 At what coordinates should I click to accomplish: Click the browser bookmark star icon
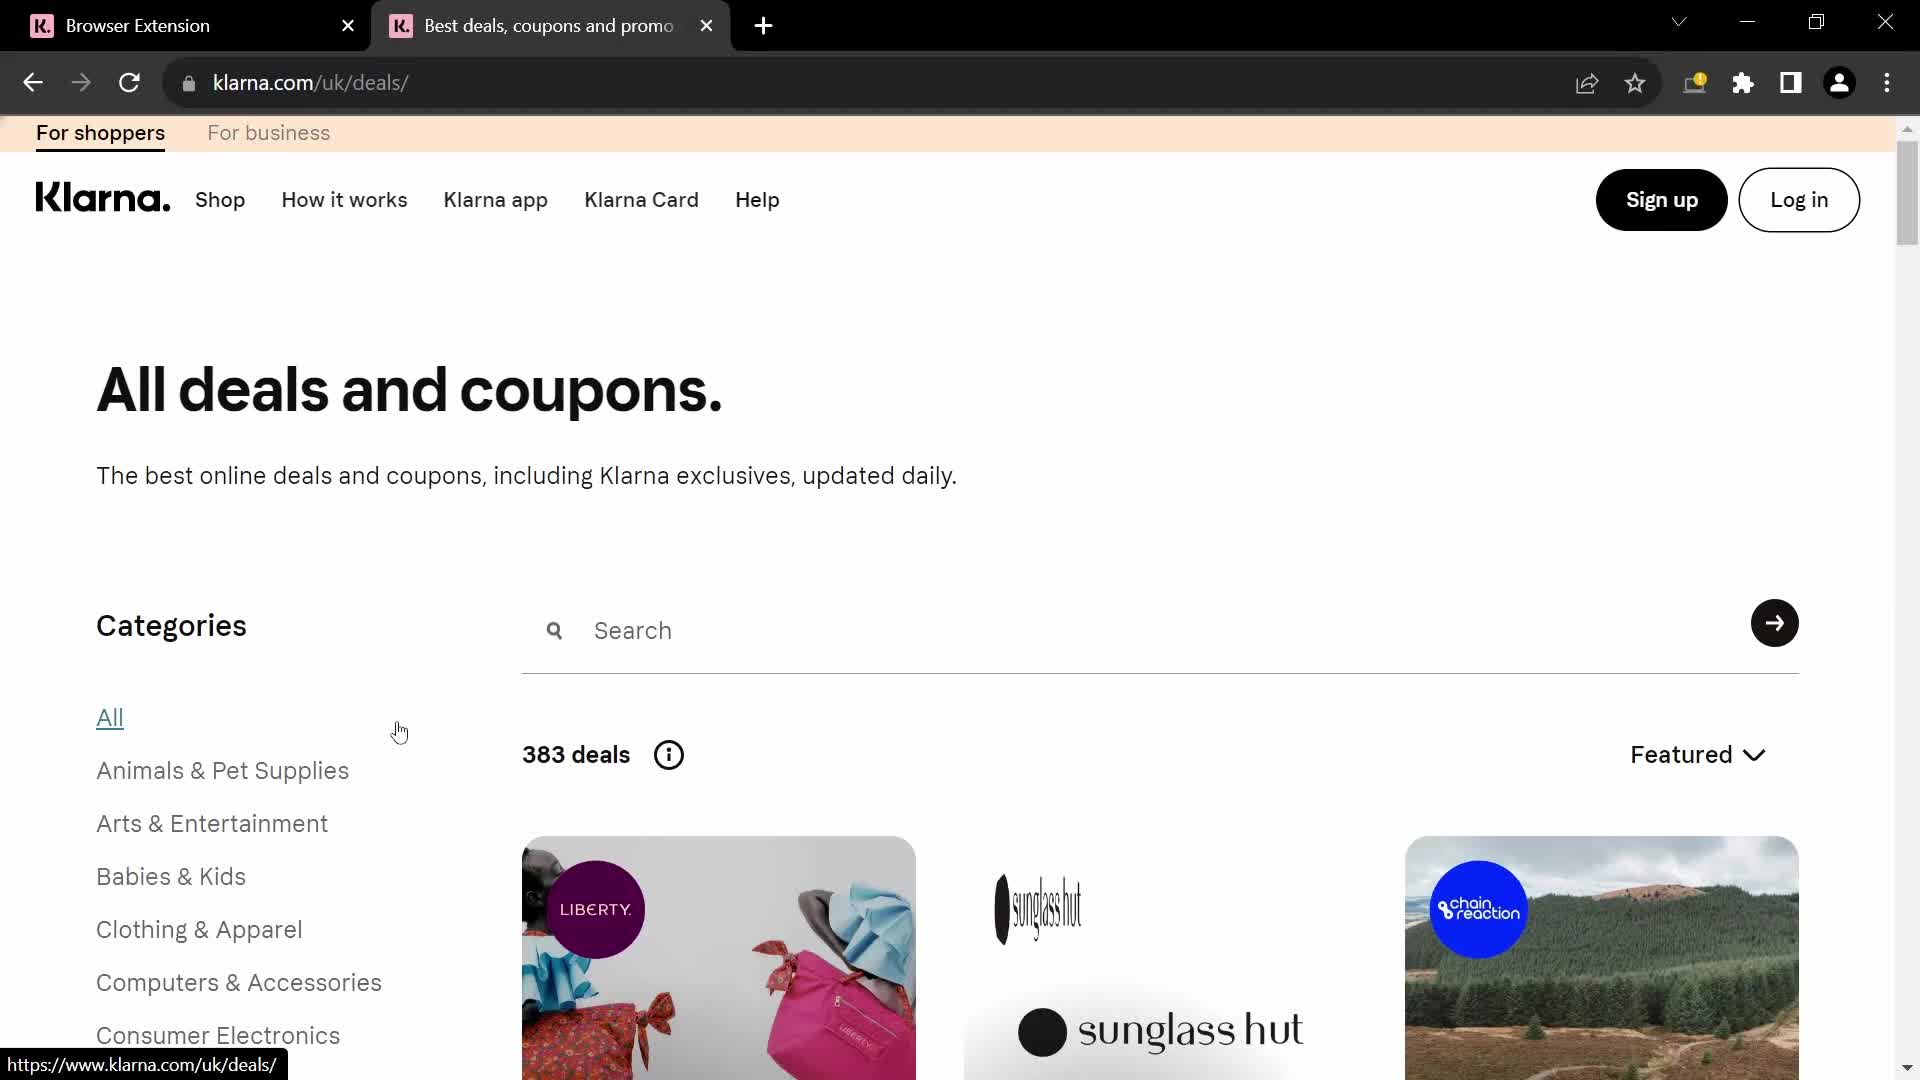1634,82
